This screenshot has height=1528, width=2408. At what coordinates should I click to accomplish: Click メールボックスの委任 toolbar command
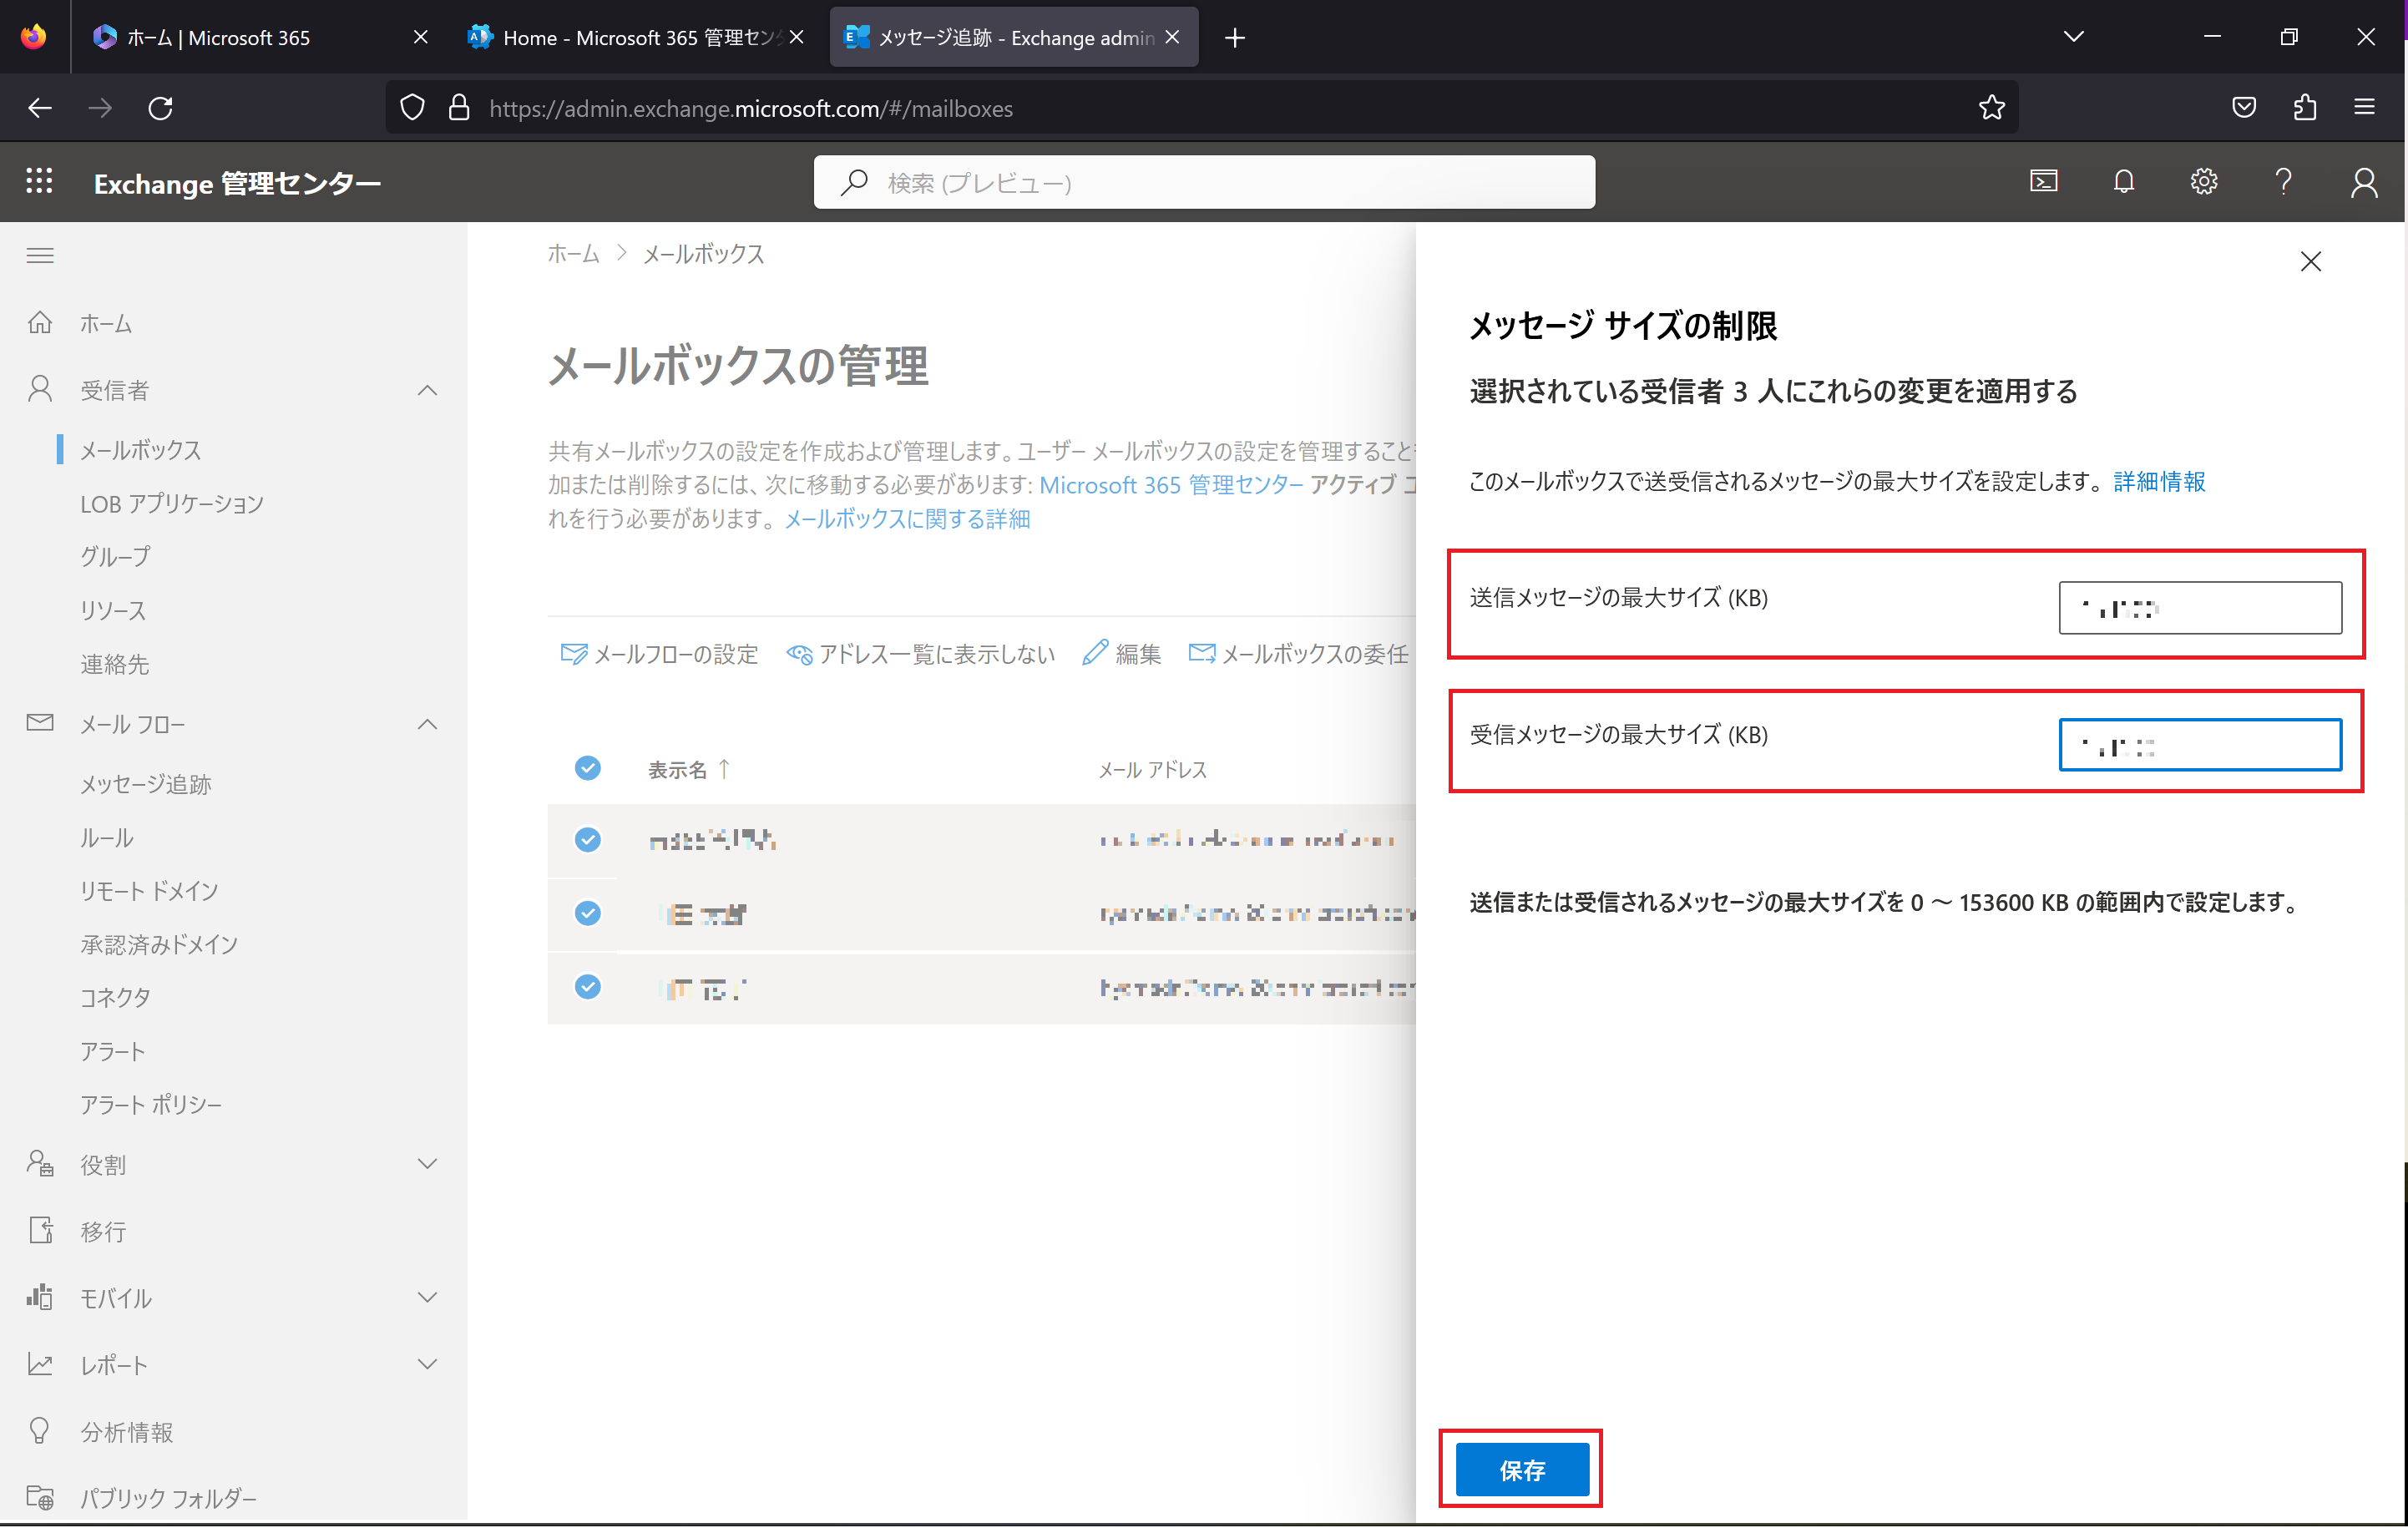pos(1298,654)
